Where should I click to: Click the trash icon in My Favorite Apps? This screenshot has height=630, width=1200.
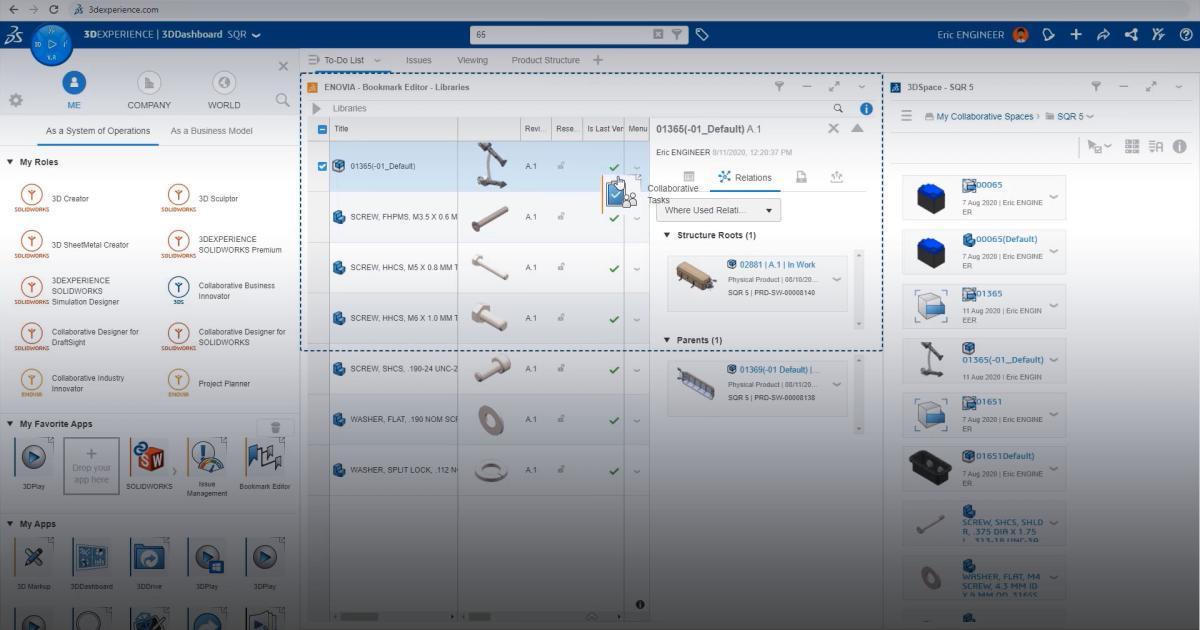(x=276, y=427)
